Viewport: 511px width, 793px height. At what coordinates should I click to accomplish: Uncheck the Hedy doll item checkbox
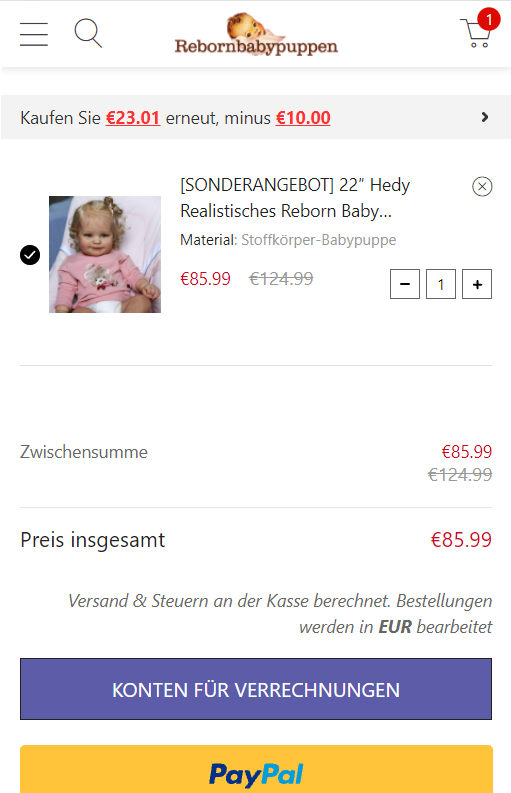[30, 255]
